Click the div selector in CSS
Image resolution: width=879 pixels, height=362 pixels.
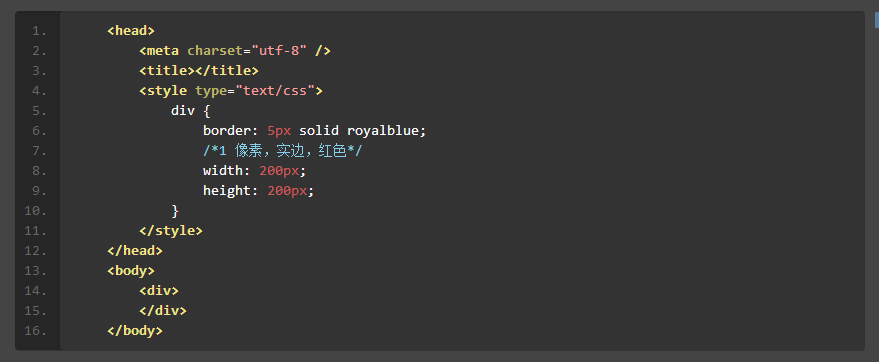(x=183, y=110)
